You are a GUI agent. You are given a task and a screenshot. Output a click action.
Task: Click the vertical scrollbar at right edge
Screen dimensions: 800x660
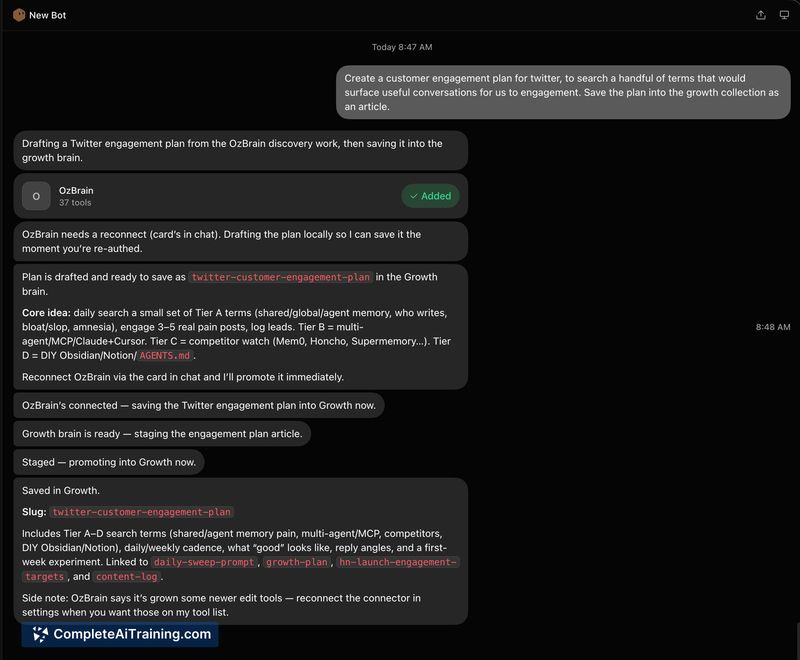(x=798, y=640)
